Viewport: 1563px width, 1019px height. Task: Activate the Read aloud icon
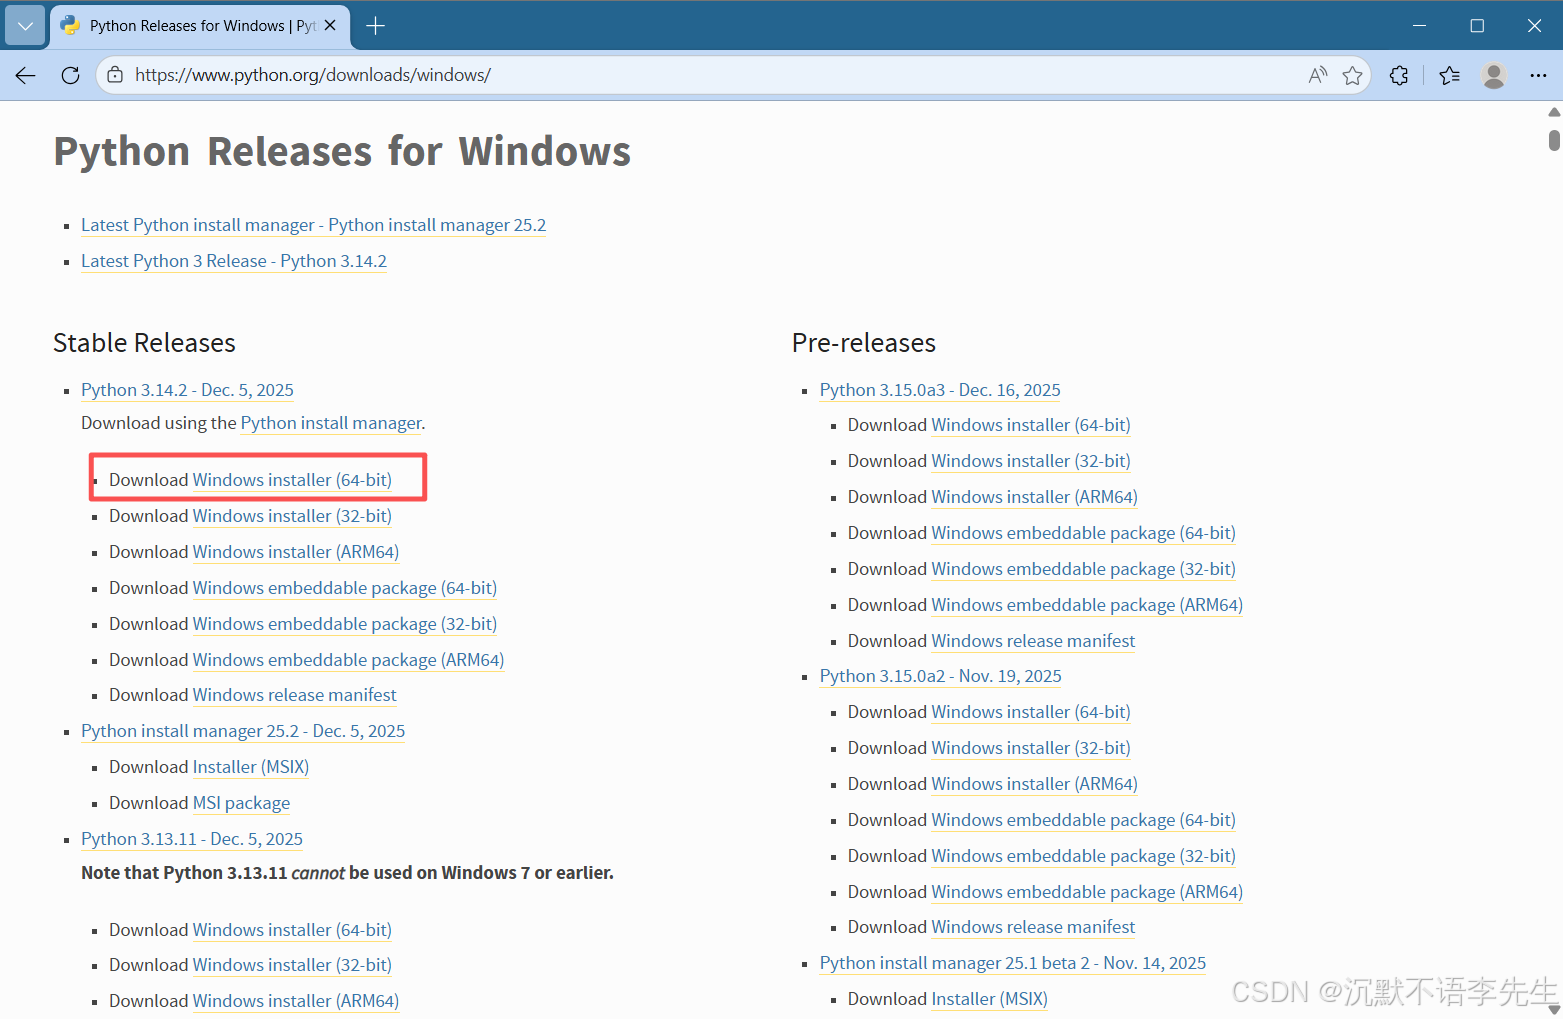pyautogui.click(x=1318, y=75)
